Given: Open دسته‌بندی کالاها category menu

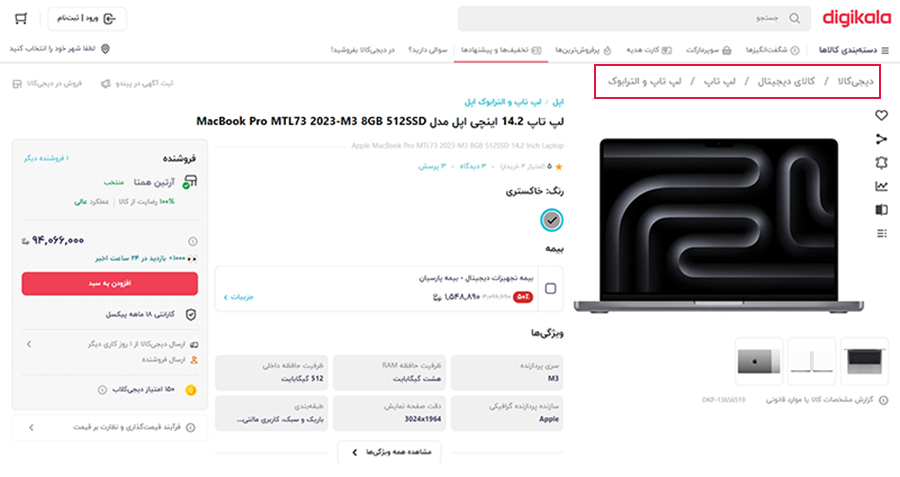Looking at the screenshot, I should (x=854, y=51).
